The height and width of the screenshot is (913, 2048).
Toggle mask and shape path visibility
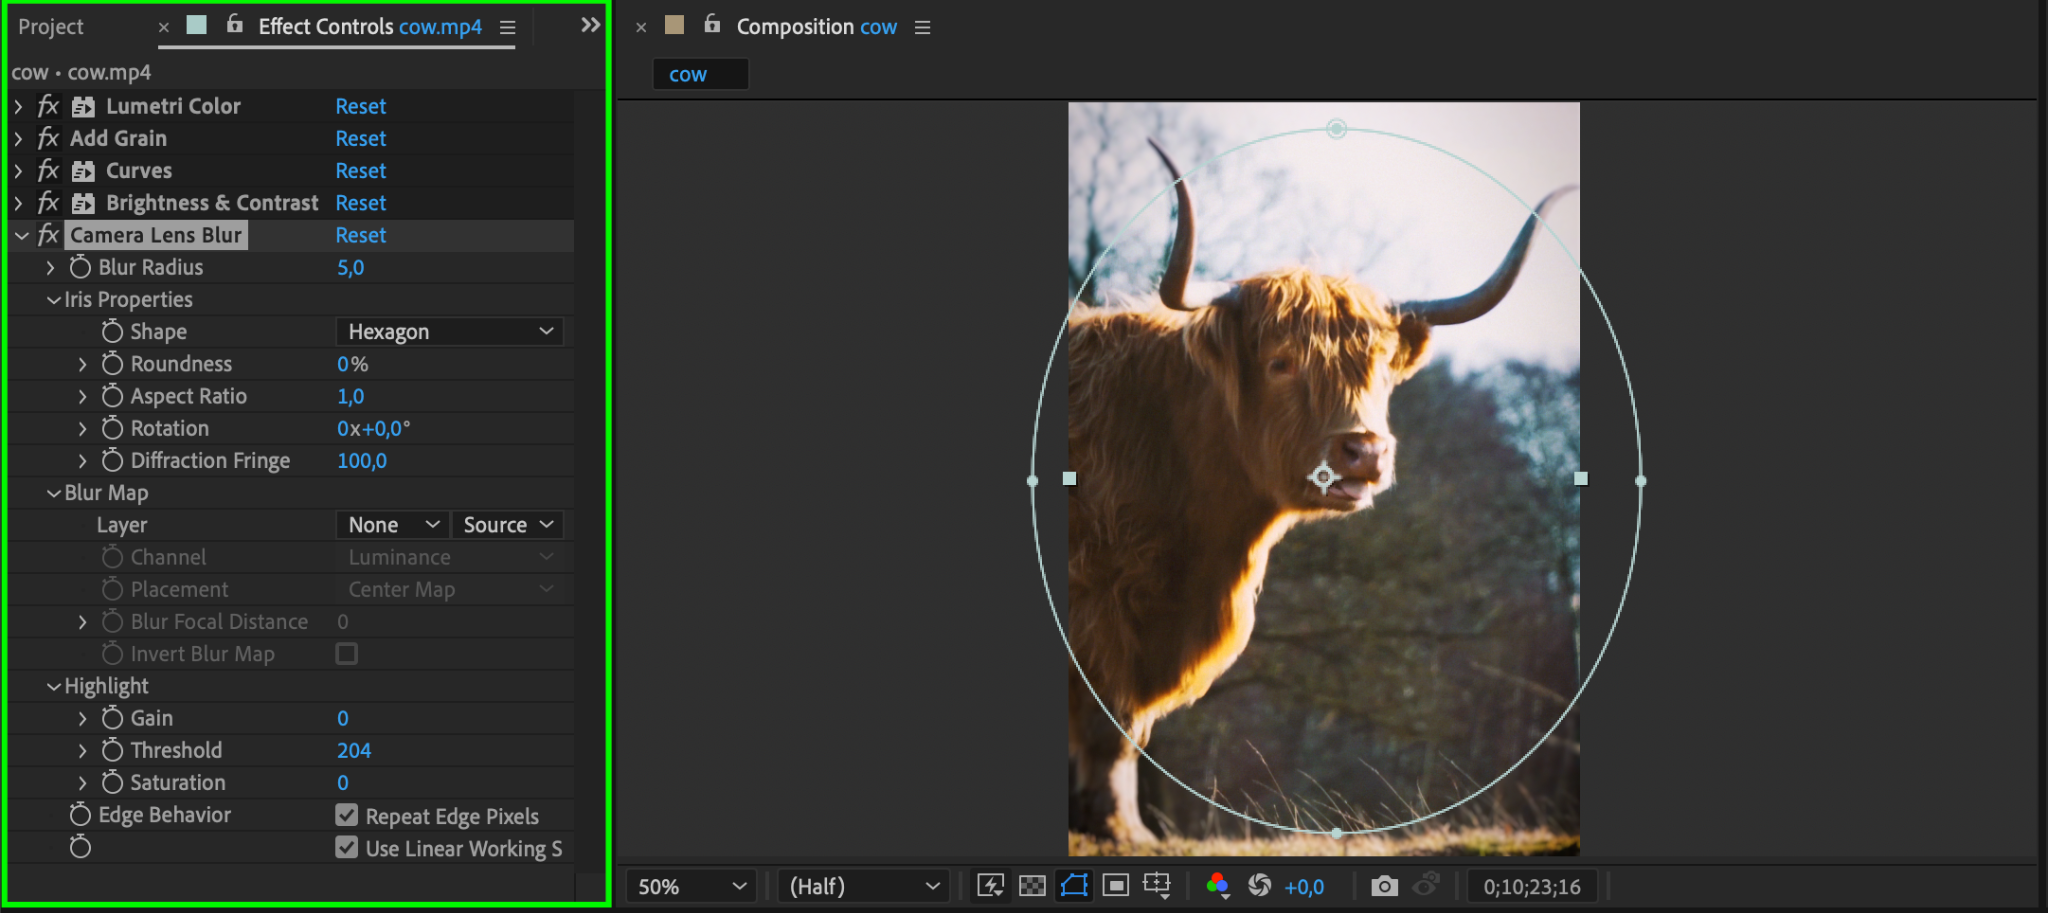point(1074,886)
